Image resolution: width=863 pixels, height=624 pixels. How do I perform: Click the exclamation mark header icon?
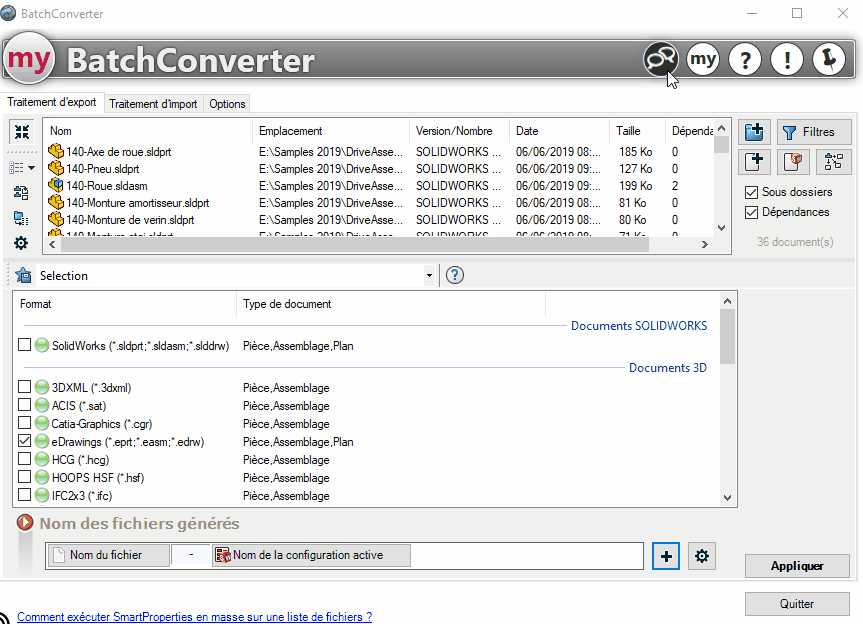click(787, 59)
